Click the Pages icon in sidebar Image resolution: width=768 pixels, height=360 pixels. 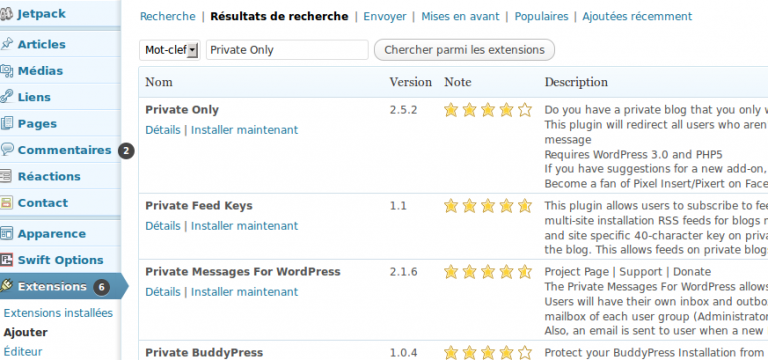pos(6,123)
